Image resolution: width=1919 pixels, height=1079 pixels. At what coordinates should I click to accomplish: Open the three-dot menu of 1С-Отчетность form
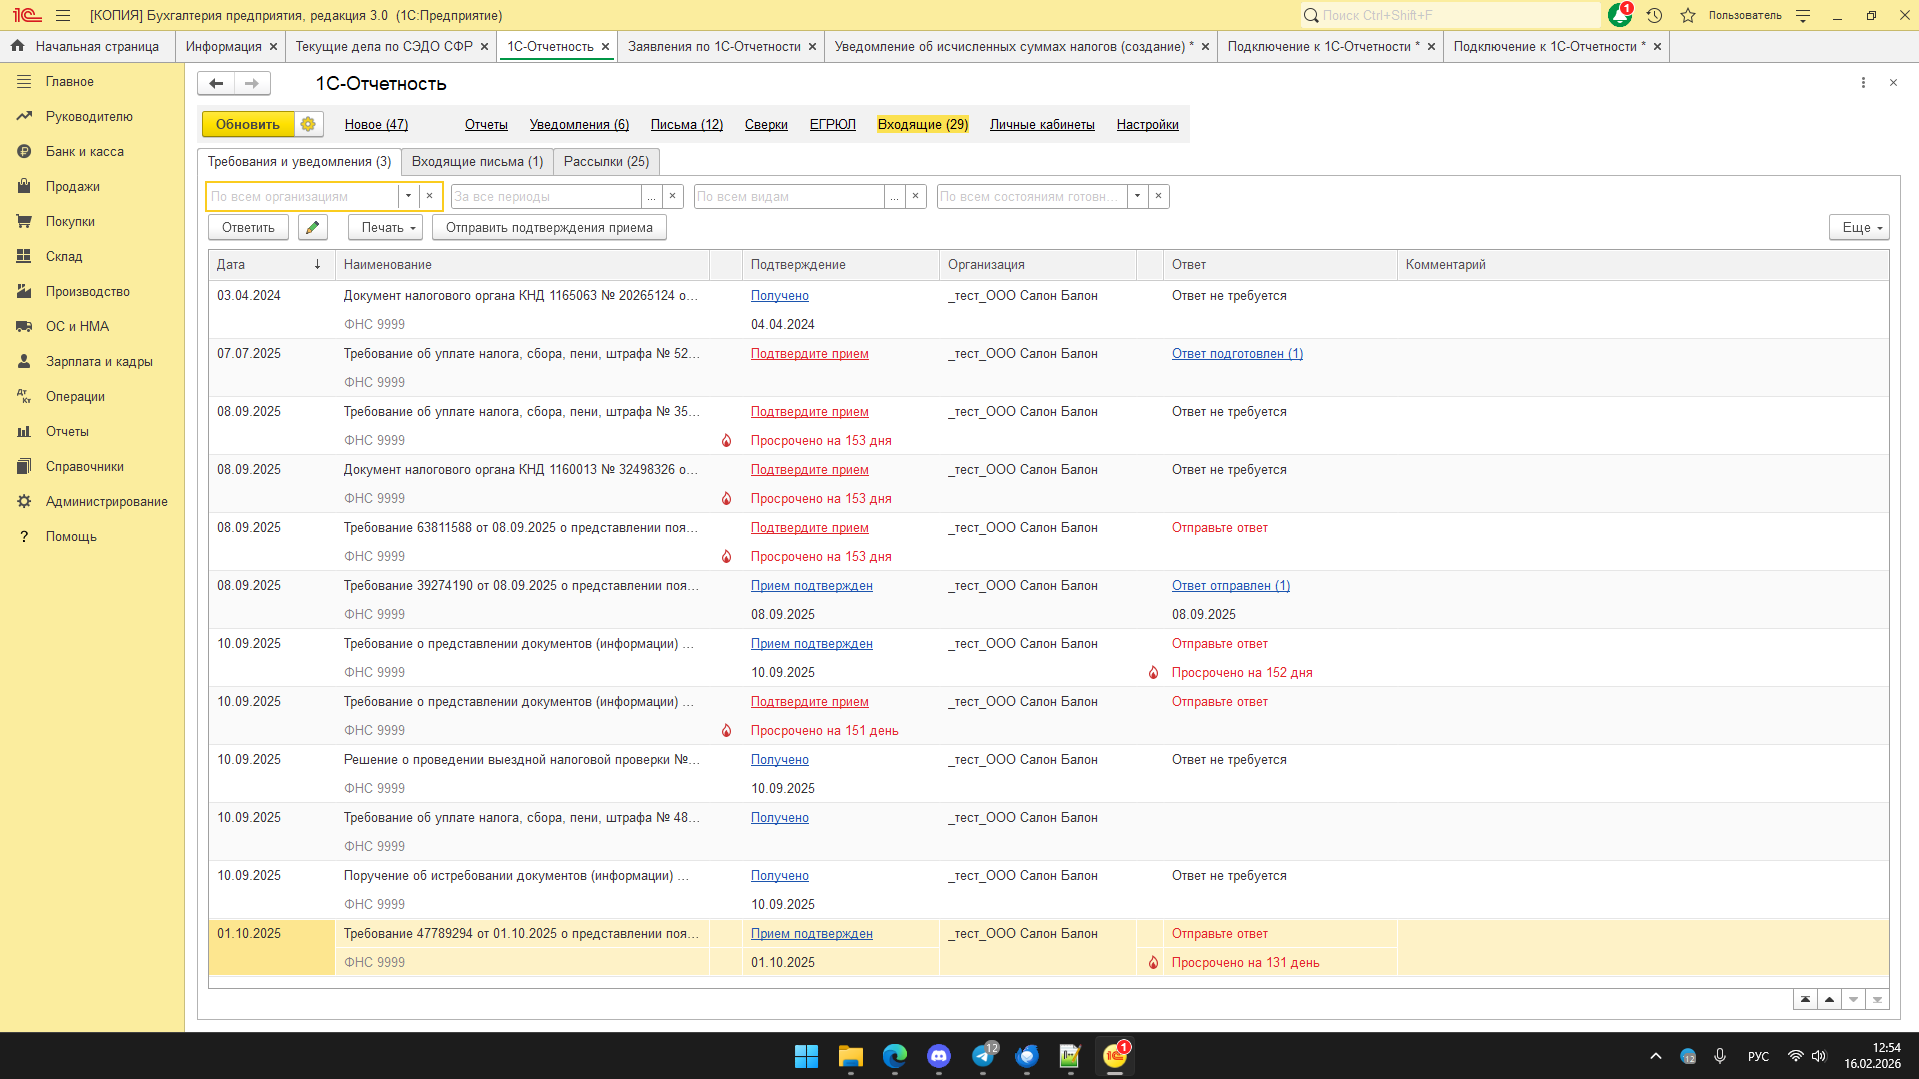click(x=1863, y=83)
